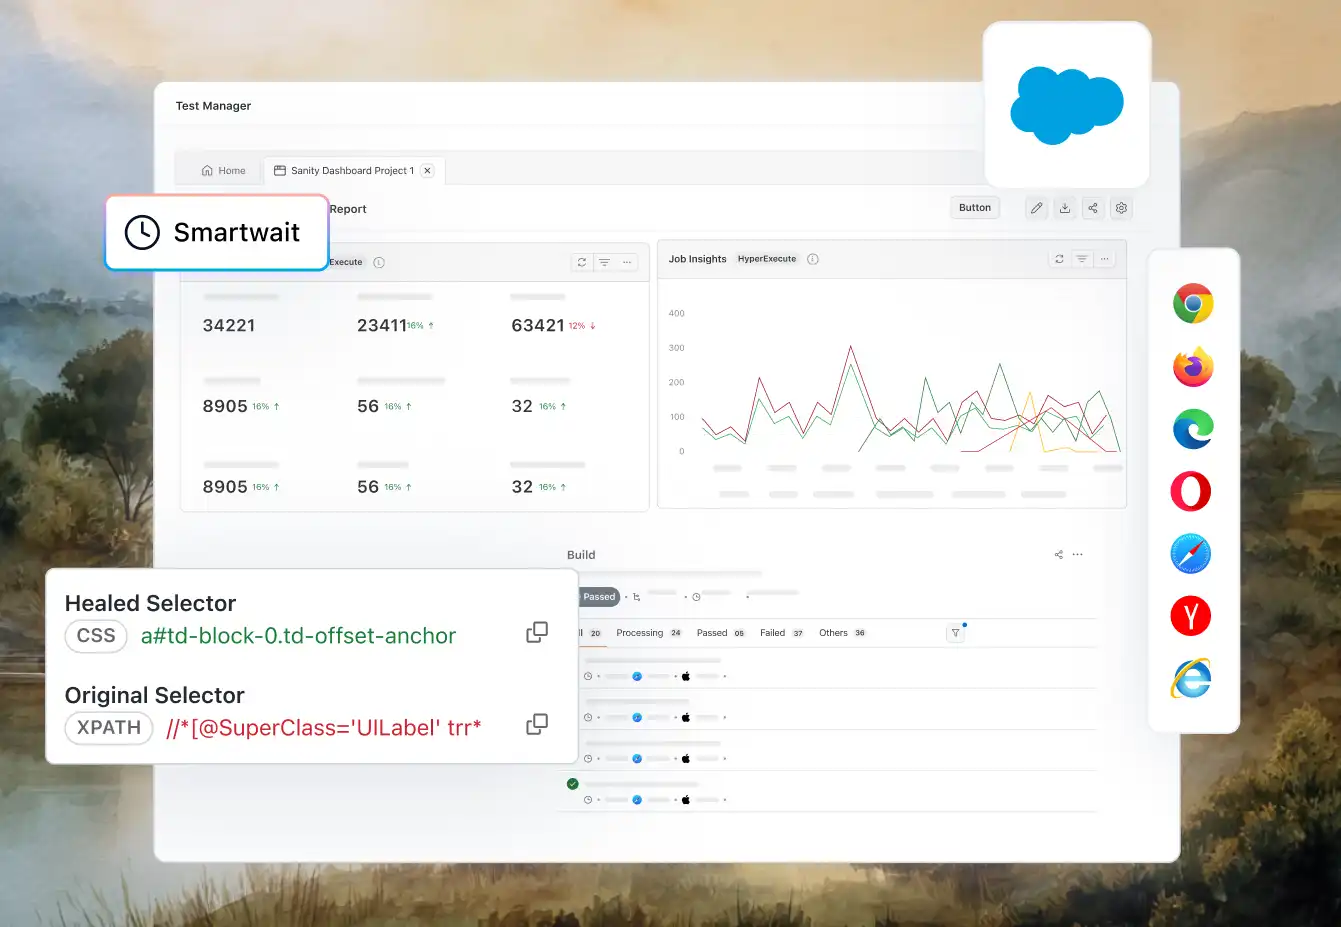1341x927 pixels.
Task: Switch to Sanity Dashboard Project 1 tab
Action: pos(345,171)
